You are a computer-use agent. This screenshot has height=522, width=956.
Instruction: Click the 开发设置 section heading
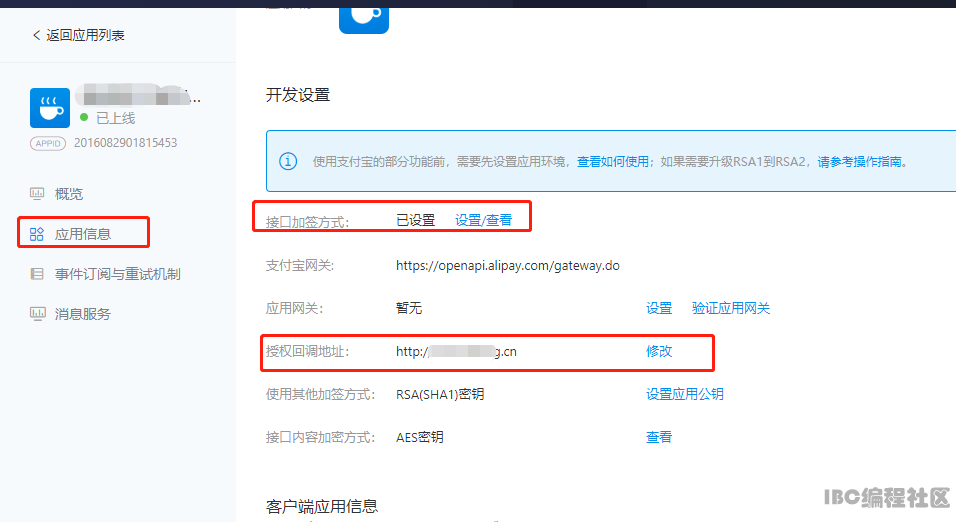tap(298, 95)
